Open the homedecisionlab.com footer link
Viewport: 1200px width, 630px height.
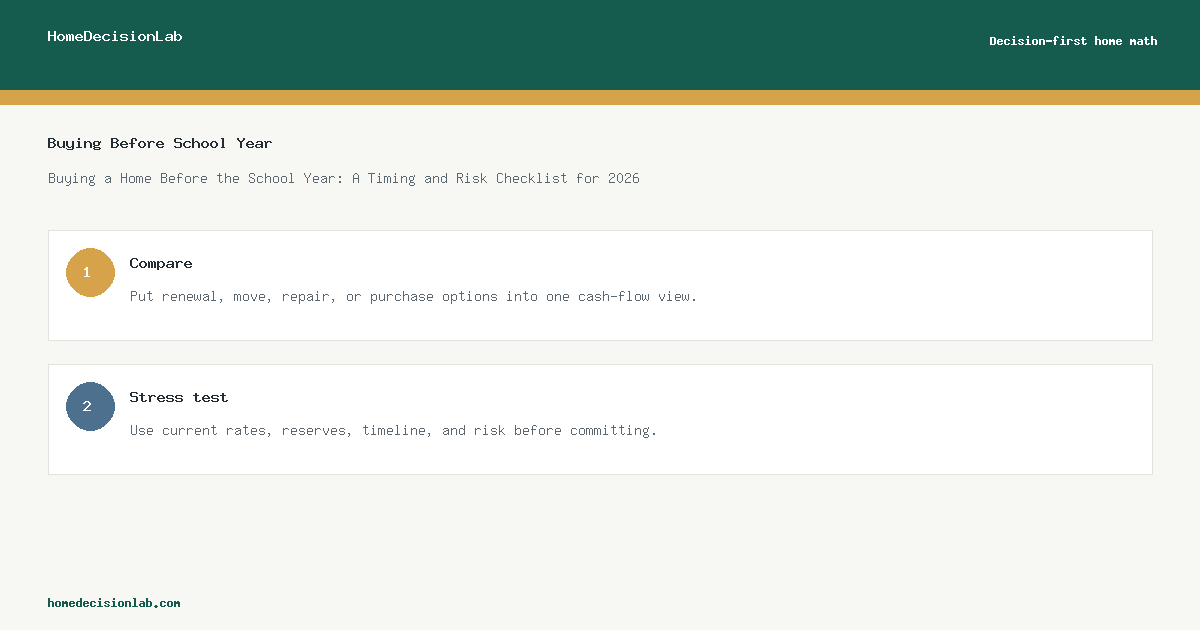[114, 603]
